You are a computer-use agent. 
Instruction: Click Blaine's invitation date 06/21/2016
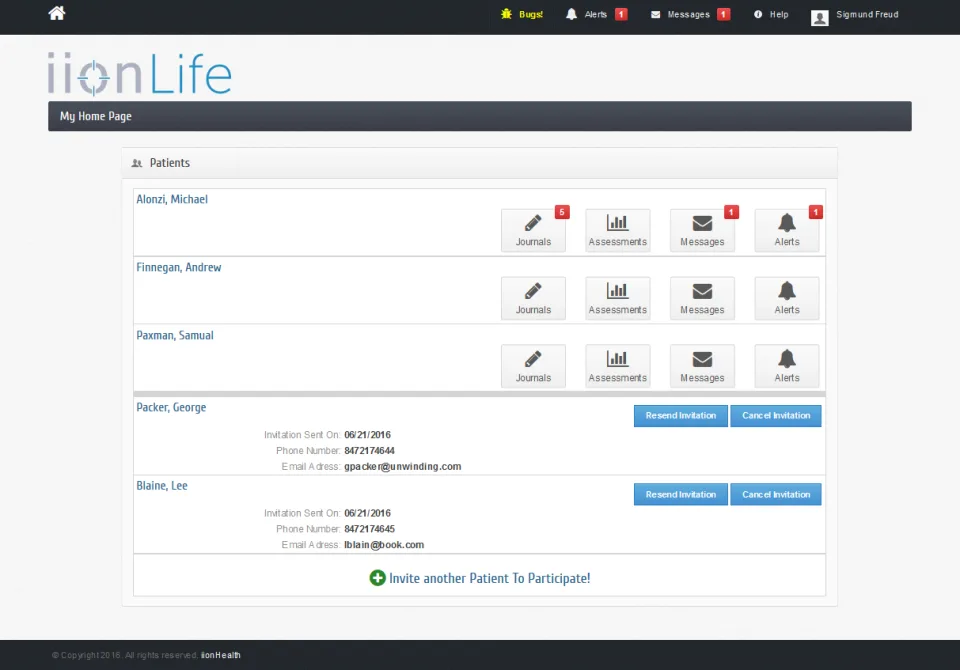(367, 513)
